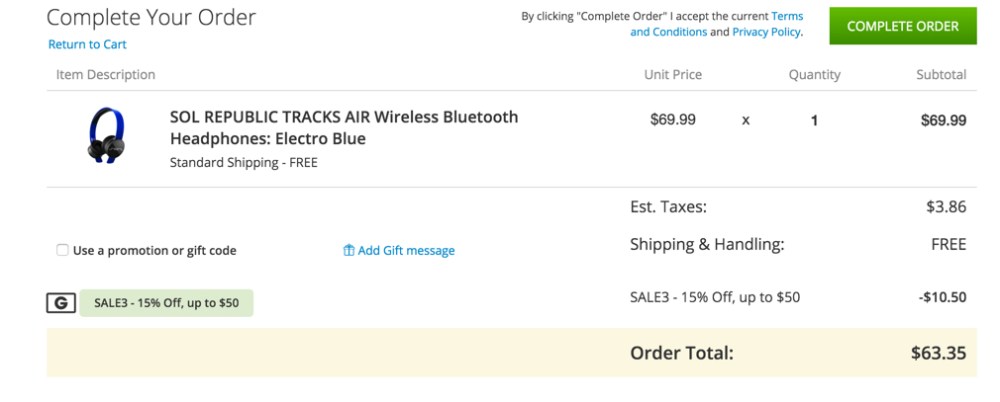
Task: Click the $3.86 estimated taxes amount
Action: click(x=946, y=207)
